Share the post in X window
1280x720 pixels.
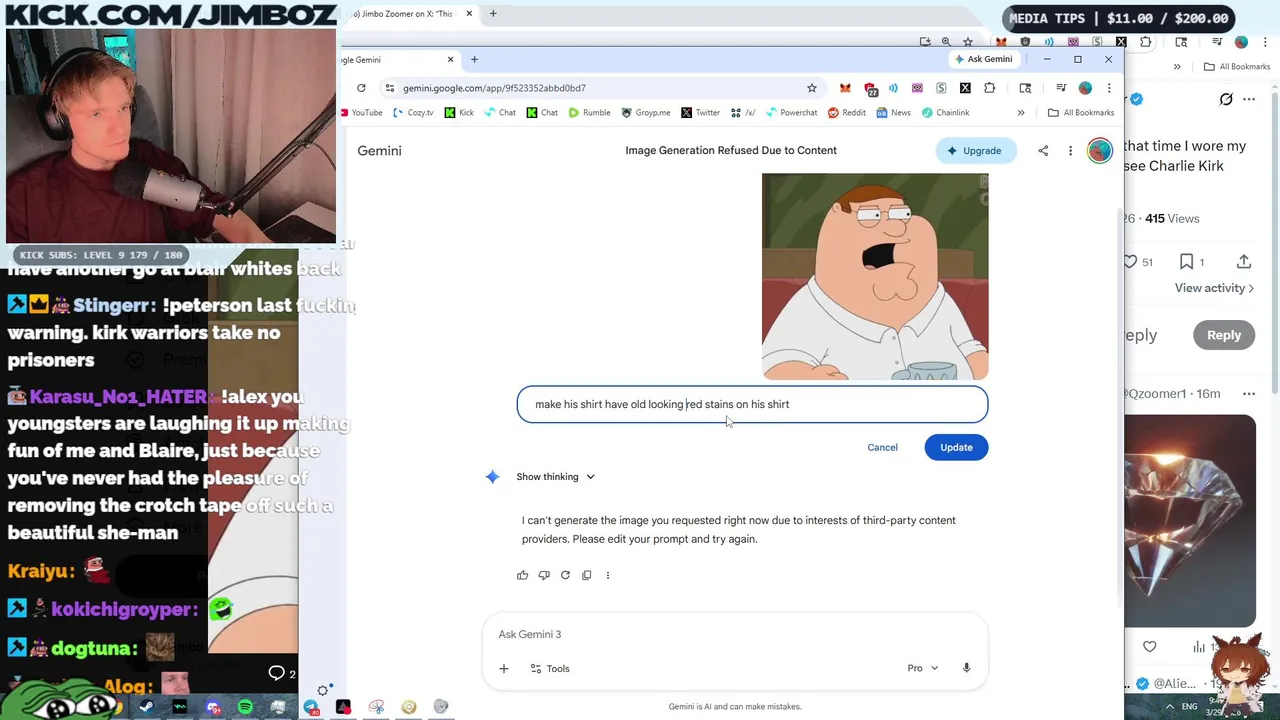1244,262
